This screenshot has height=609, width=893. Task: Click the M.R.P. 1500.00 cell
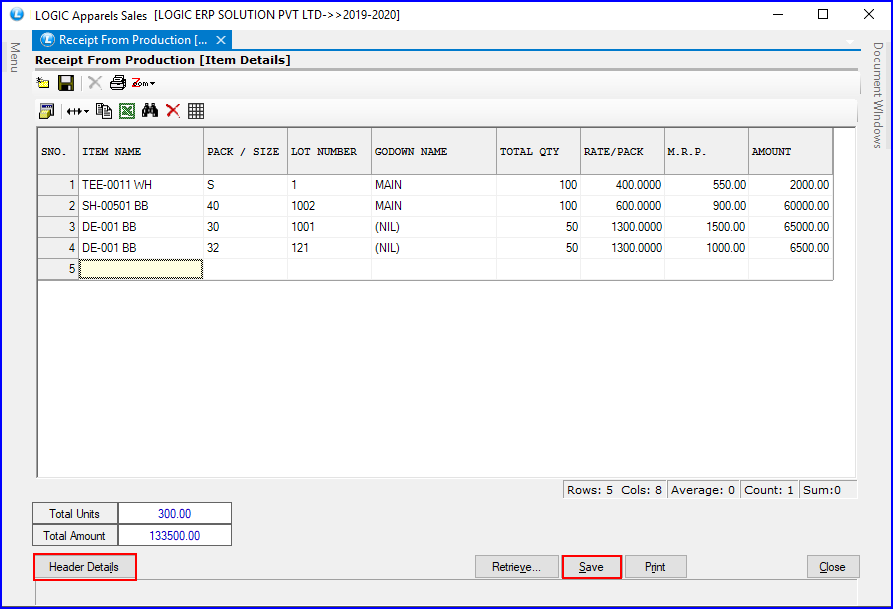[706, 227]
